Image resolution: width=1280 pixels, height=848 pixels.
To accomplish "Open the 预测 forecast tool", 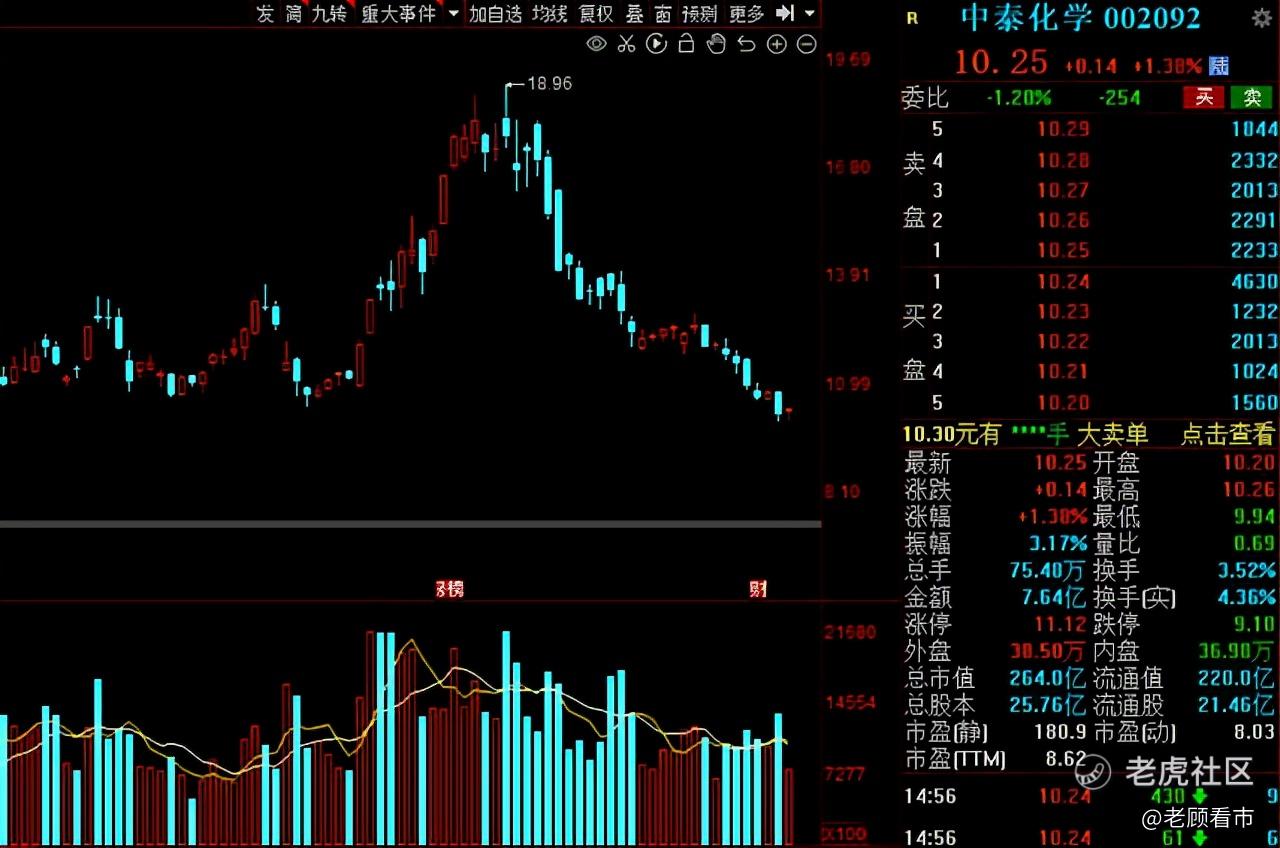I will click(699, 13).
